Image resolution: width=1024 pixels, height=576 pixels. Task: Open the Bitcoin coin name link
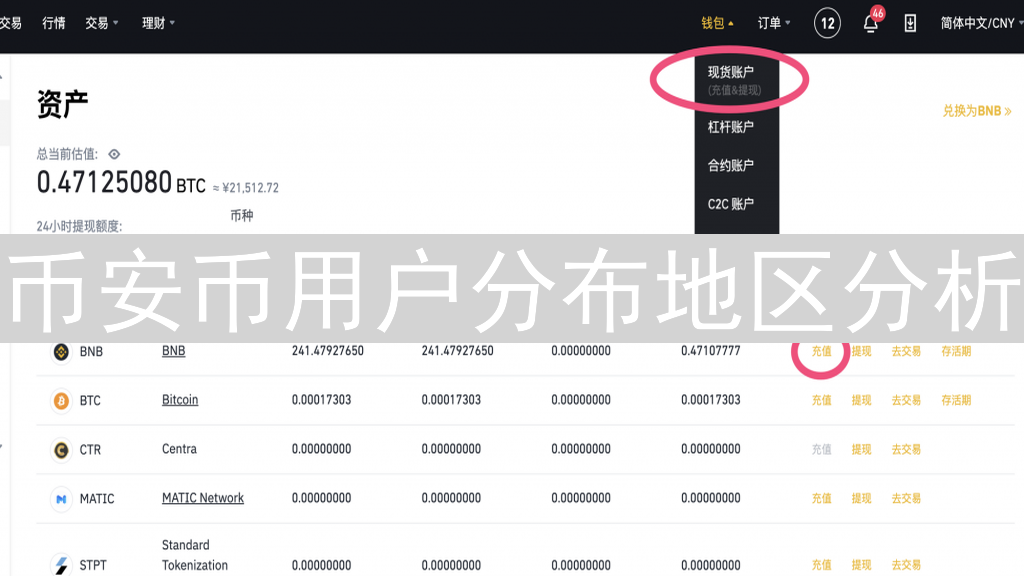click(180, 400)
